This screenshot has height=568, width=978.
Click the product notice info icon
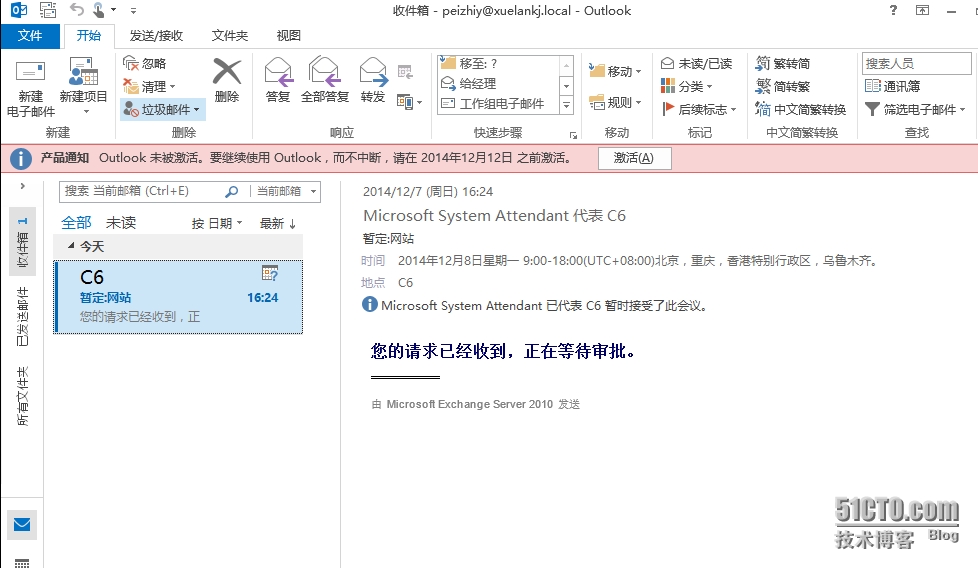coord(21,158)
